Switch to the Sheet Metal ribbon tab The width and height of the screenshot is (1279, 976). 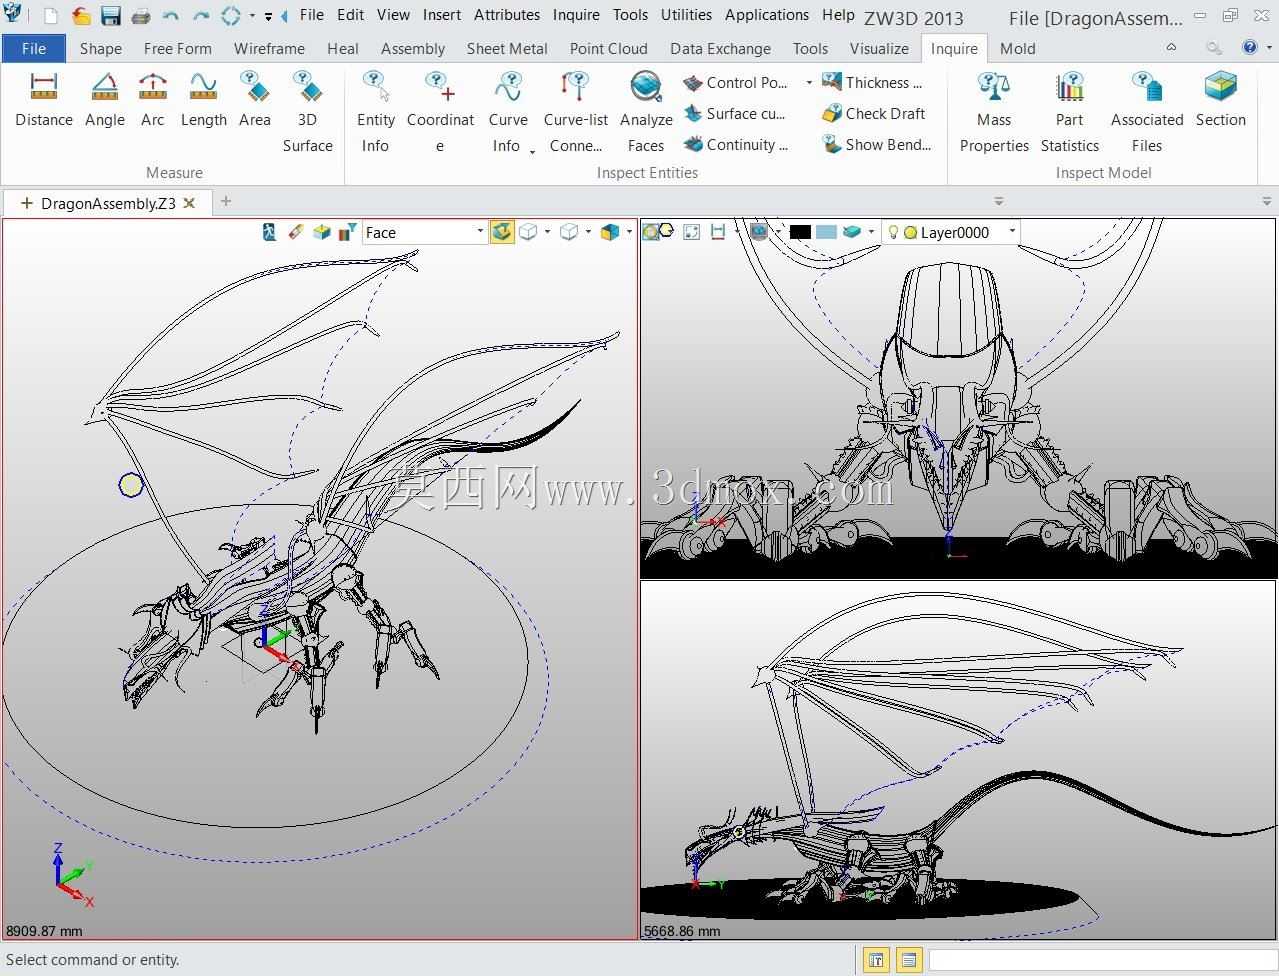click(x=506, y=48)
